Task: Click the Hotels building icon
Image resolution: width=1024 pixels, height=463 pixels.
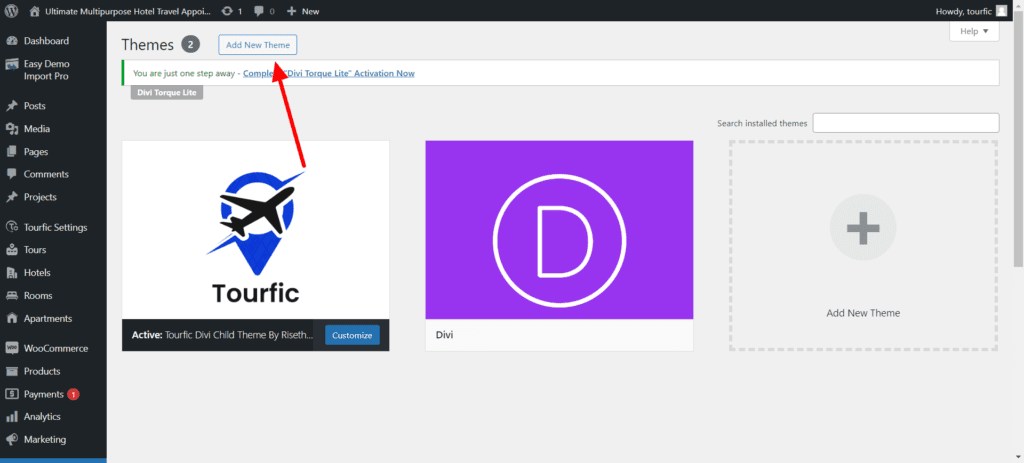Action: tap(11, 273)
